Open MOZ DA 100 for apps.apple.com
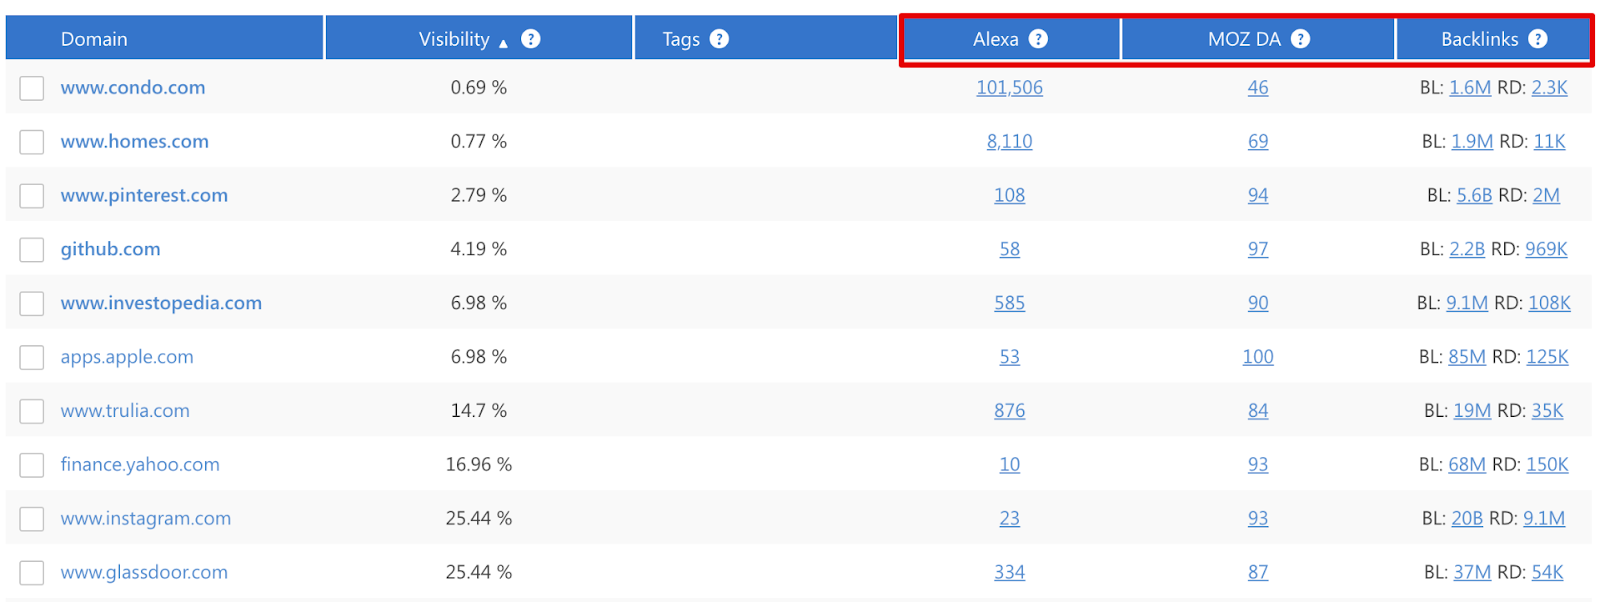 pos(1258,357)
